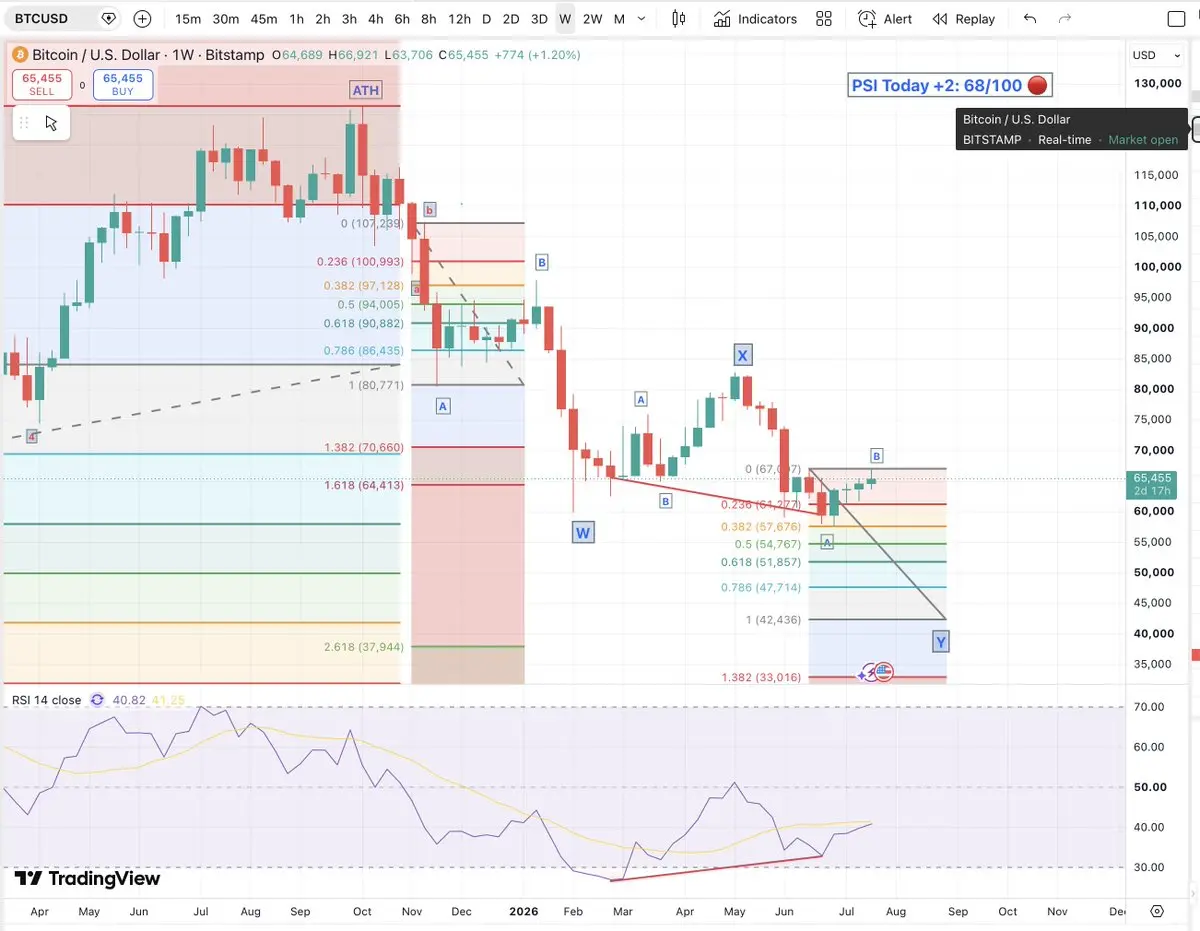Select the 2D timeframe
This screenshot has height=931, width=1200.
point(511,19)
